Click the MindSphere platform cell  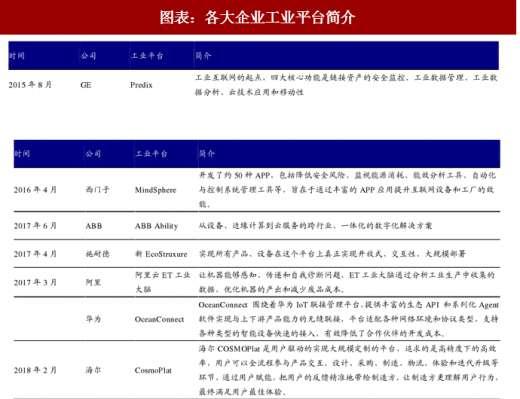point(155,190)
